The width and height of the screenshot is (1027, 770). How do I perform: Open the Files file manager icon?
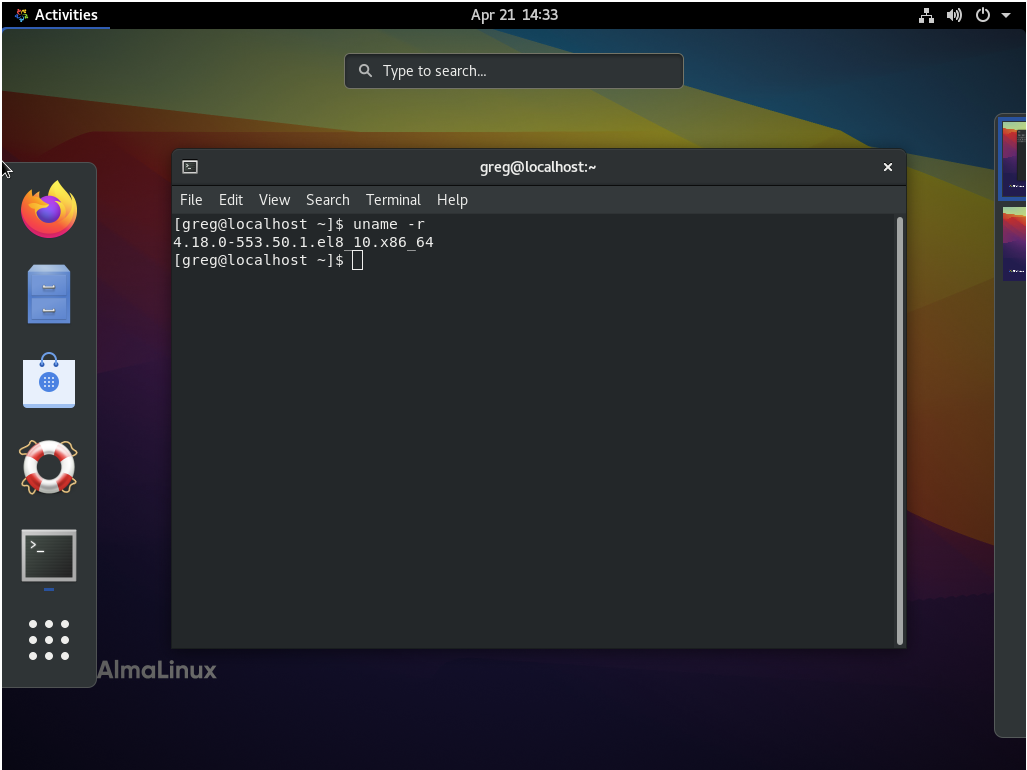point(49,294)
